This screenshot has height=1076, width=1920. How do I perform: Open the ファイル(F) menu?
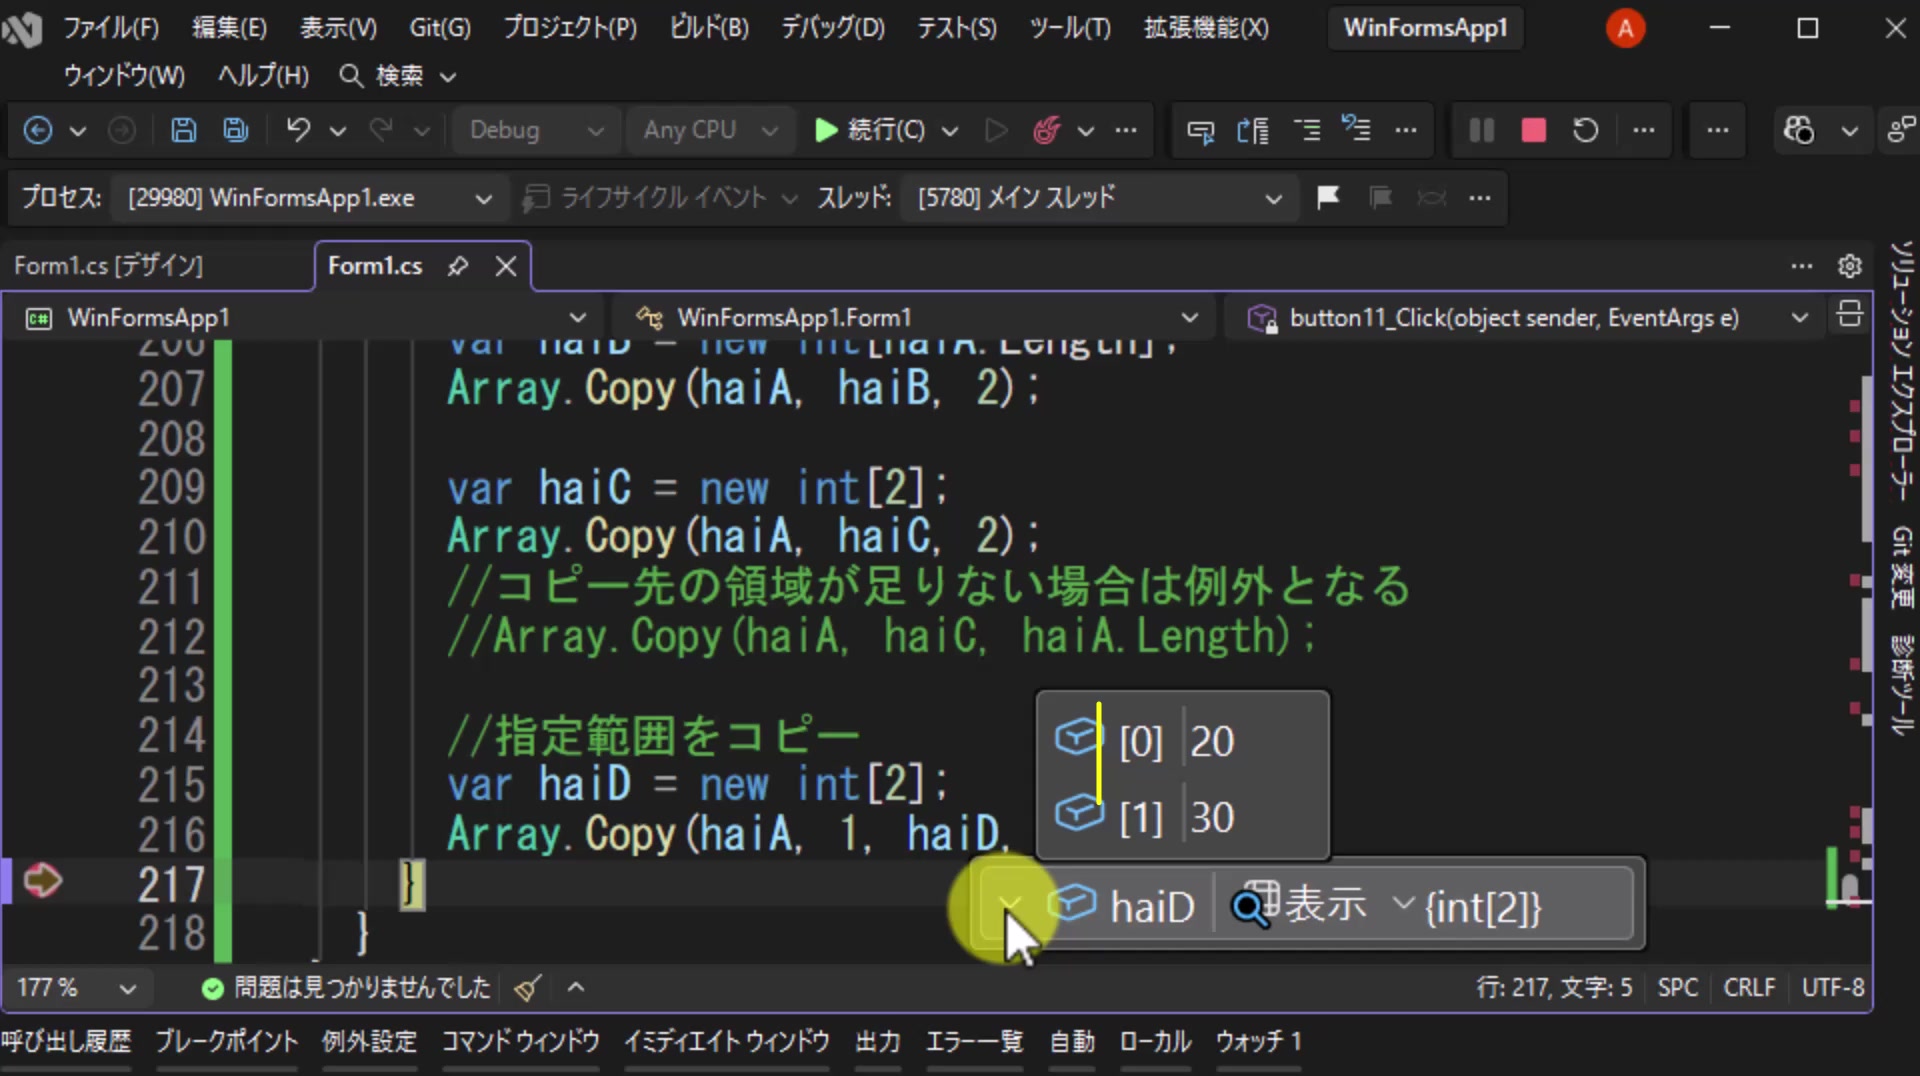coord(111,27)
